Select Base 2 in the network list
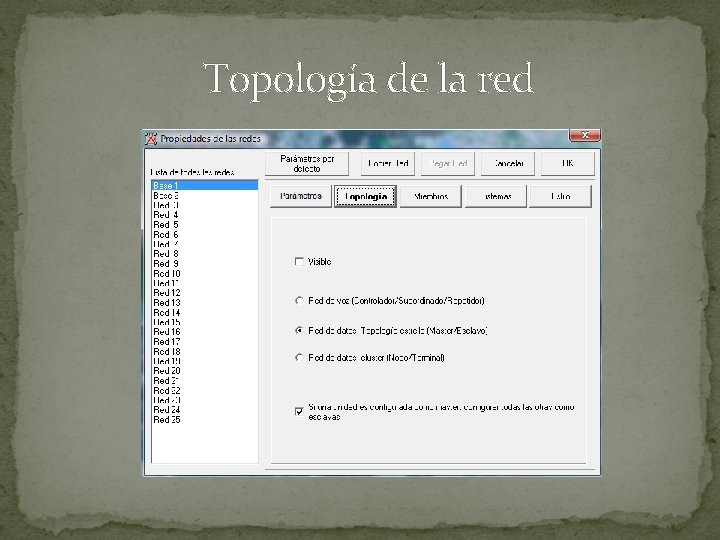 [205, 196]
